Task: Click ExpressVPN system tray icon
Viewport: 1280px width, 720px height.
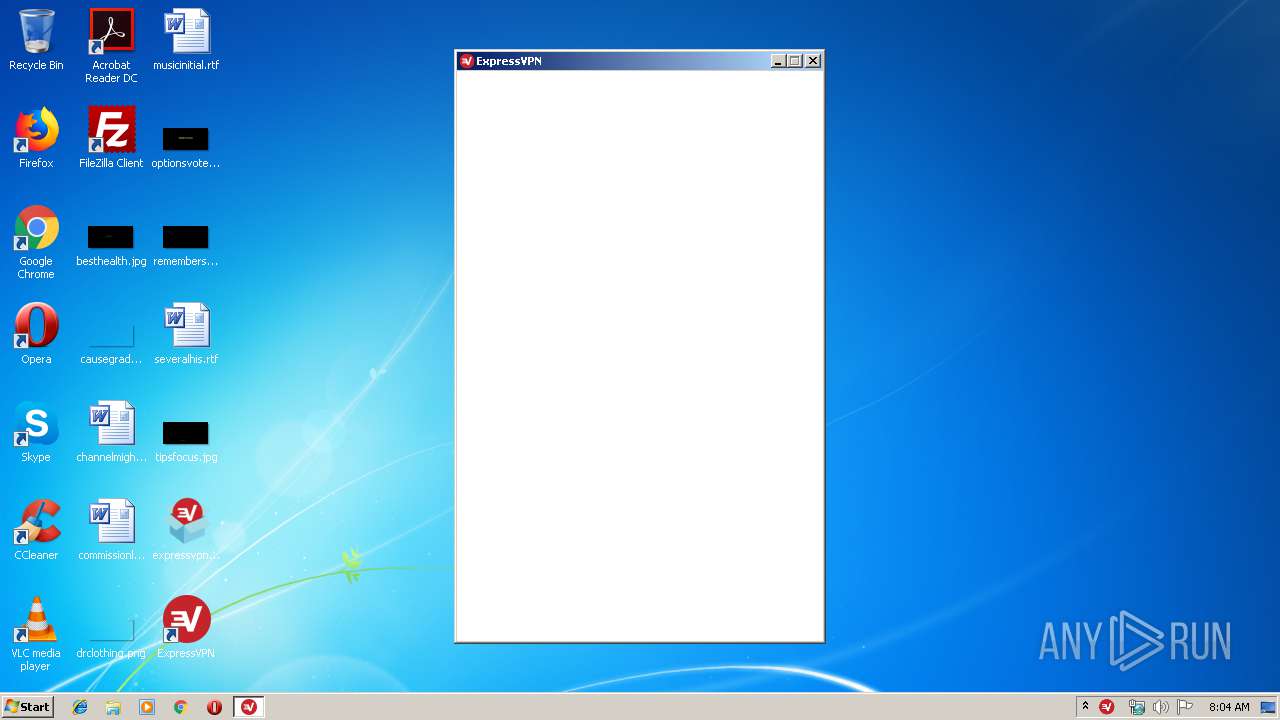Action: tap(1107, 707)
